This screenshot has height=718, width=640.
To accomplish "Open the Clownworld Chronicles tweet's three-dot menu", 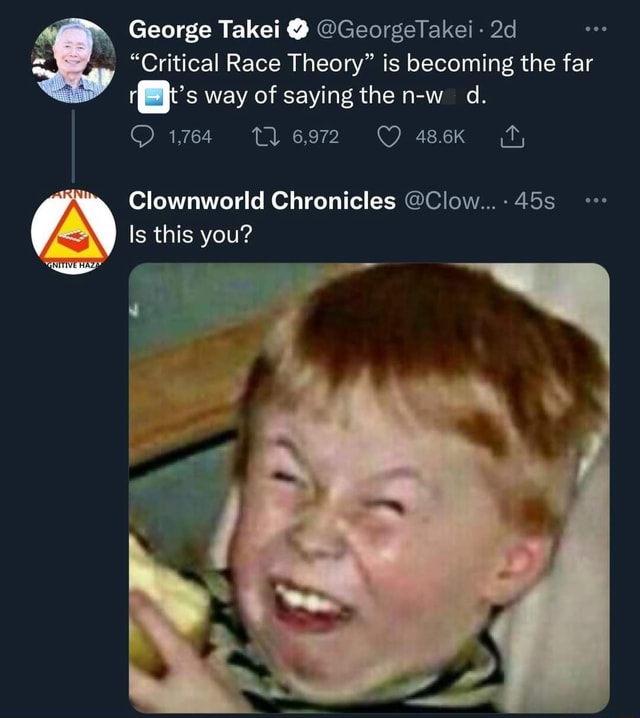I will 597,200.
